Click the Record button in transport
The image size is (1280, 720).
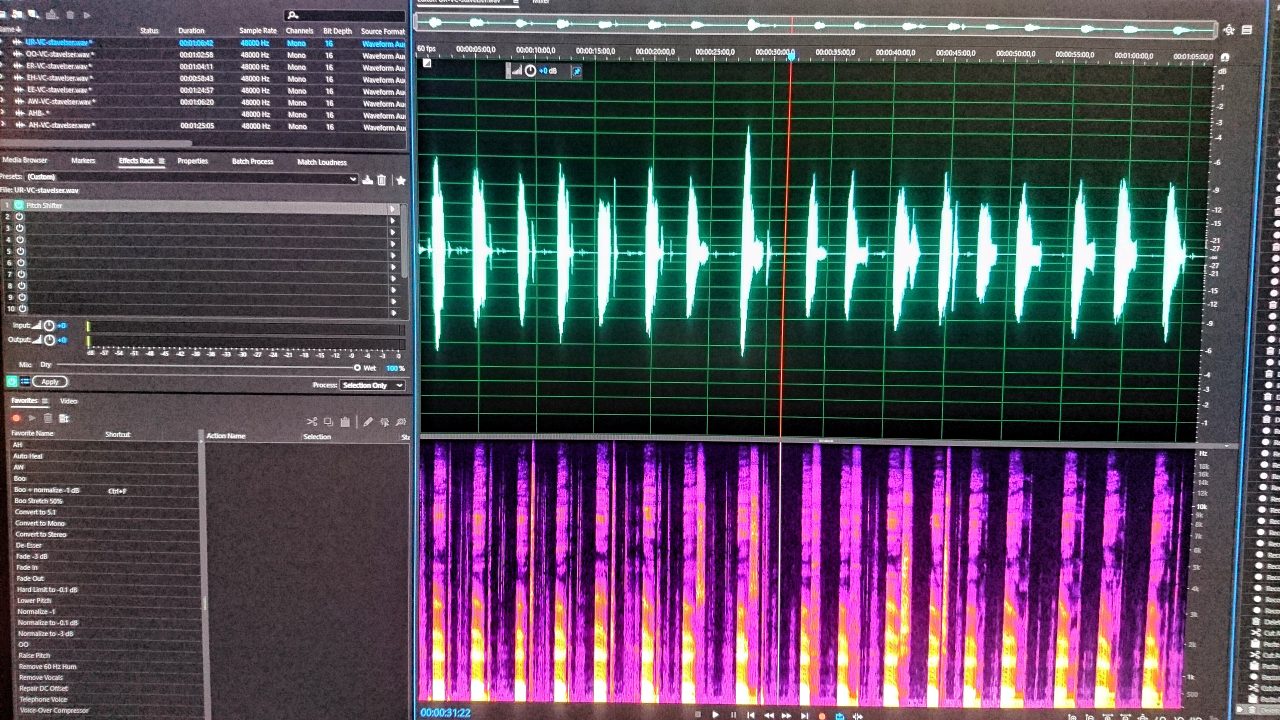822,715
